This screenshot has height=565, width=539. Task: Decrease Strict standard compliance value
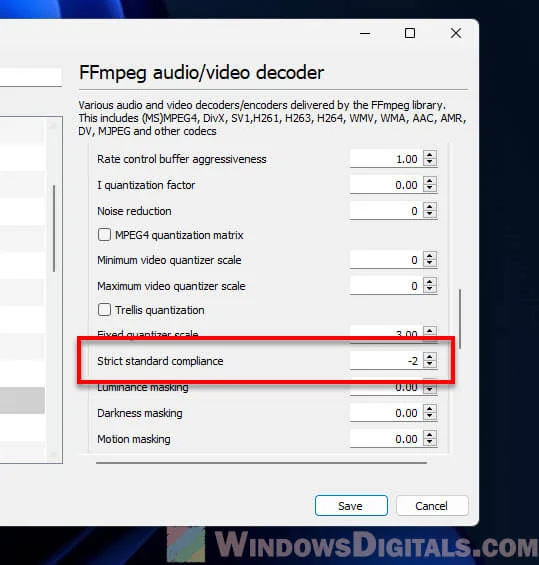point(429,364)
